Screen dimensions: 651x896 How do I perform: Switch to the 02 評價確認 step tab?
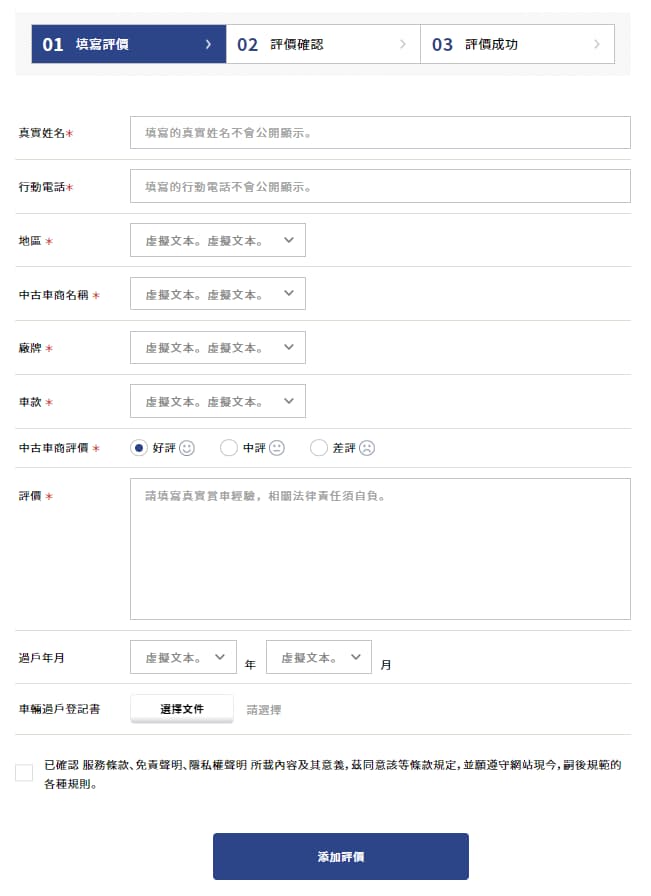point(323,44)
